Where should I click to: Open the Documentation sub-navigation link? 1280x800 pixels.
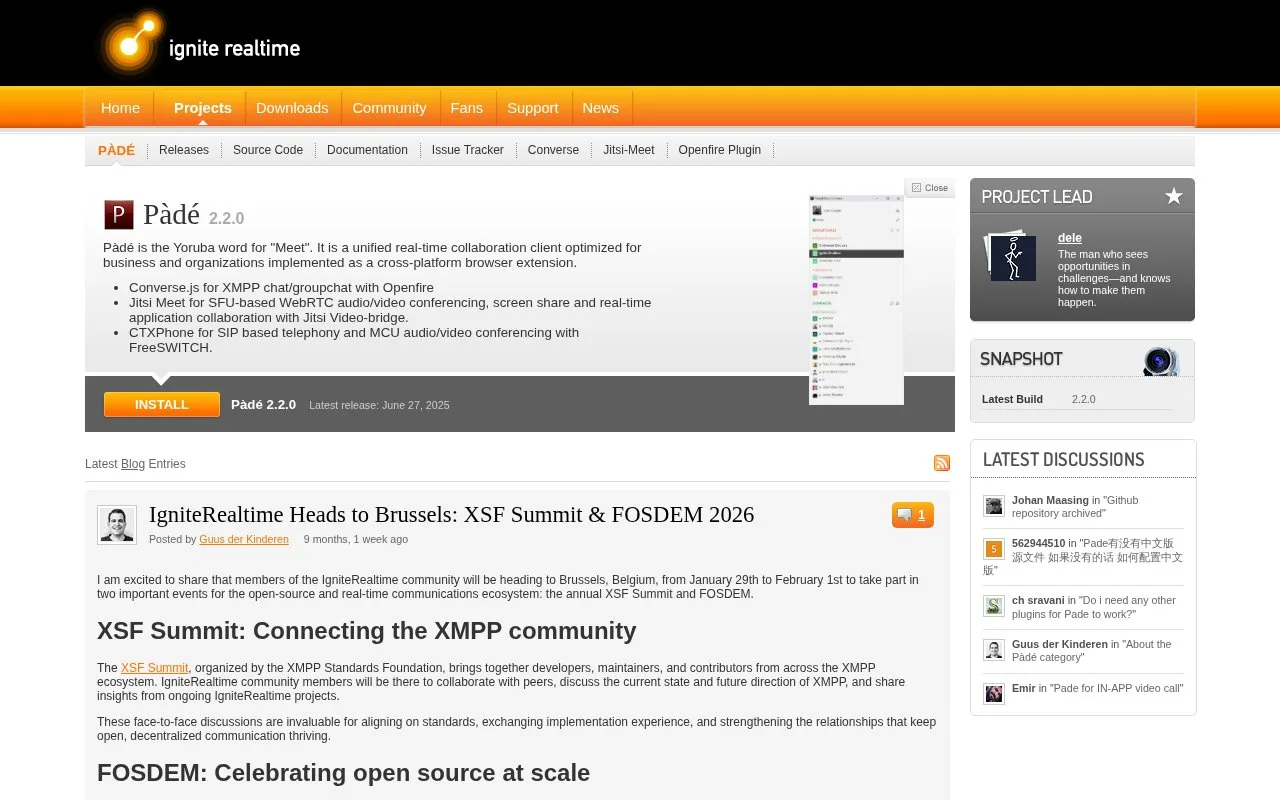point(367,150)
